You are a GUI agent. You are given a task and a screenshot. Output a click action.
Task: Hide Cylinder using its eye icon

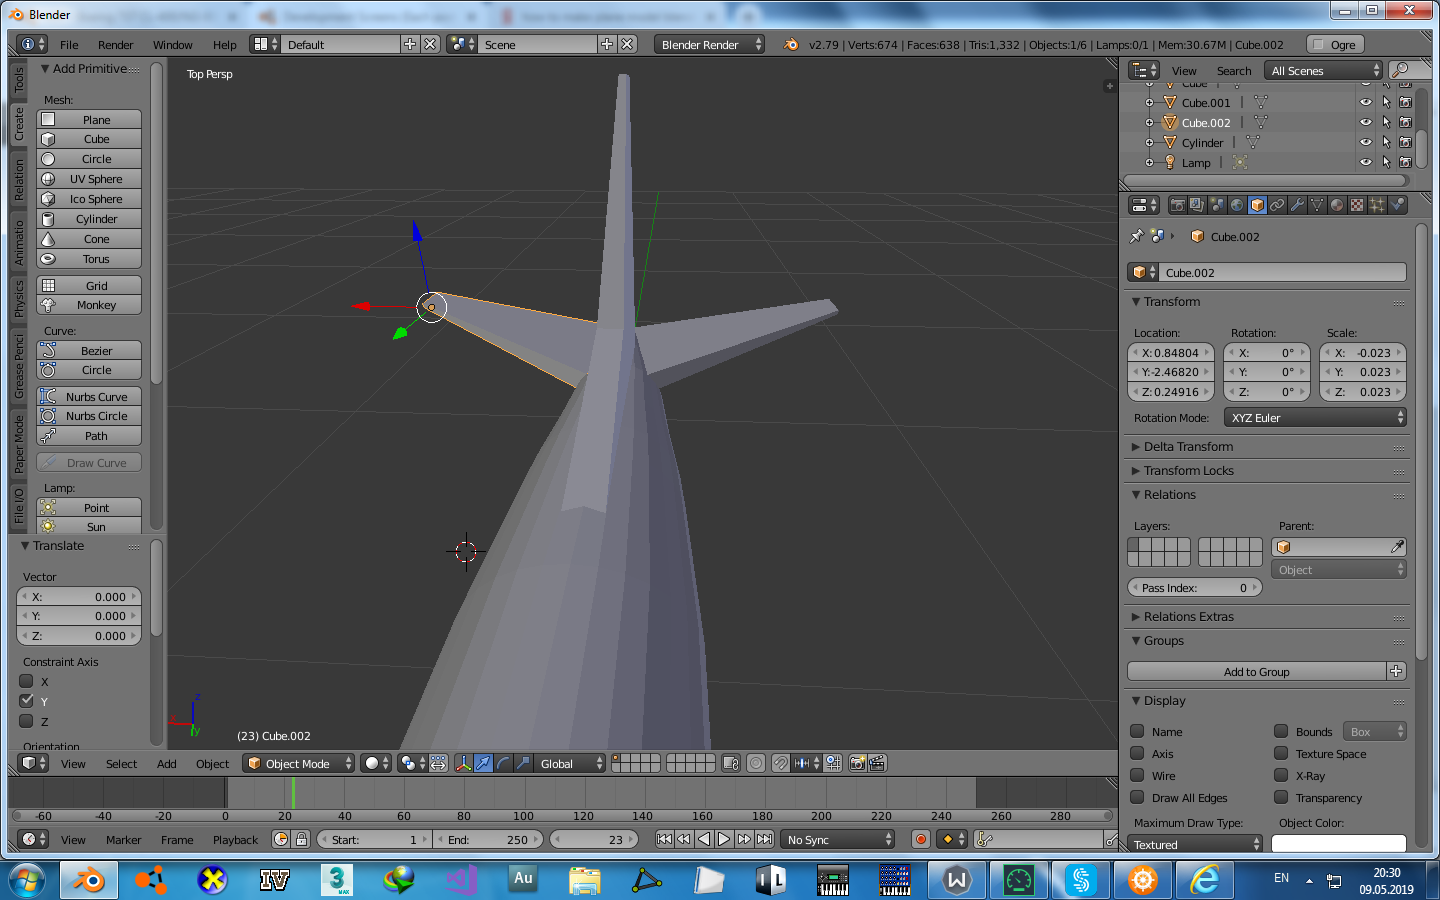pos(1365,142)
